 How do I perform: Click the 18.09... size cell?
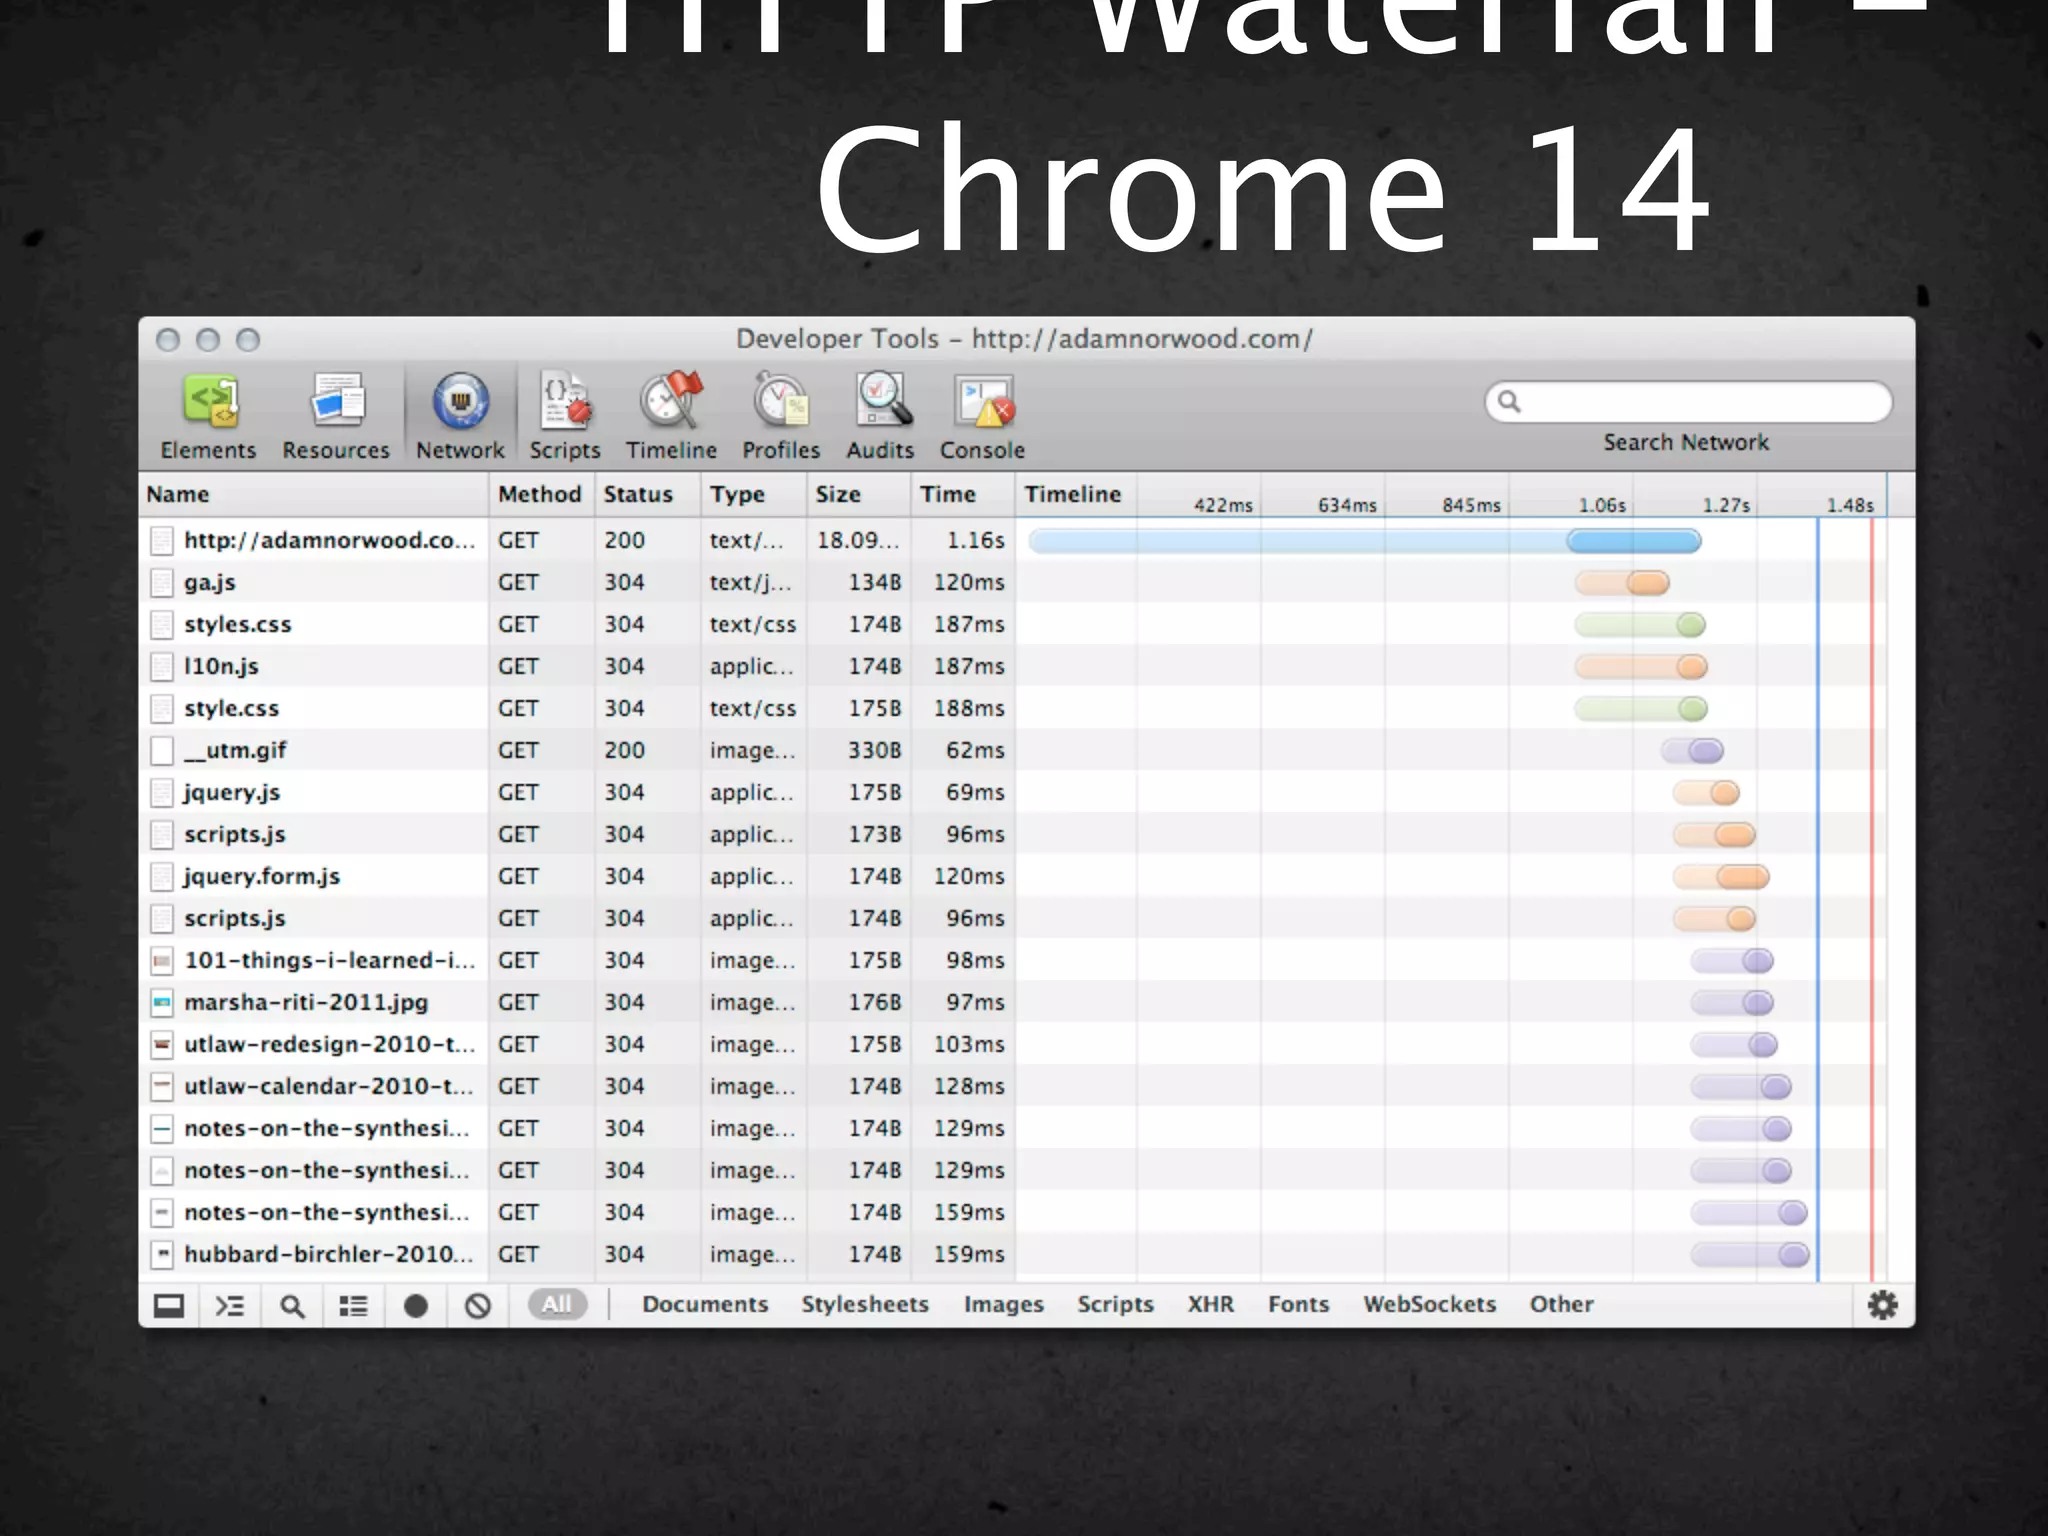click(859, 540)
